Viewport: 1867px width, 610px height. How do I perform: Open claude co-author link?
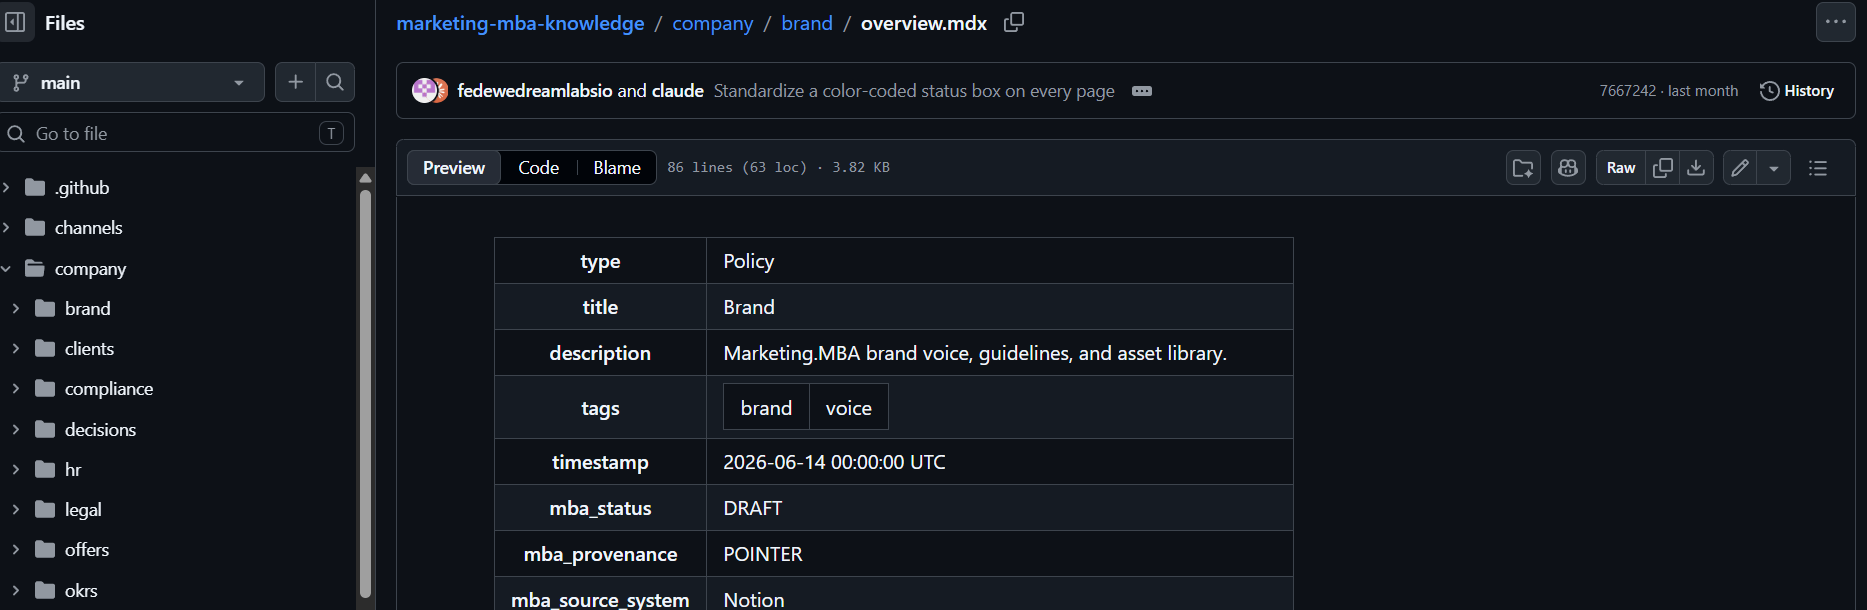coord(677,91)
